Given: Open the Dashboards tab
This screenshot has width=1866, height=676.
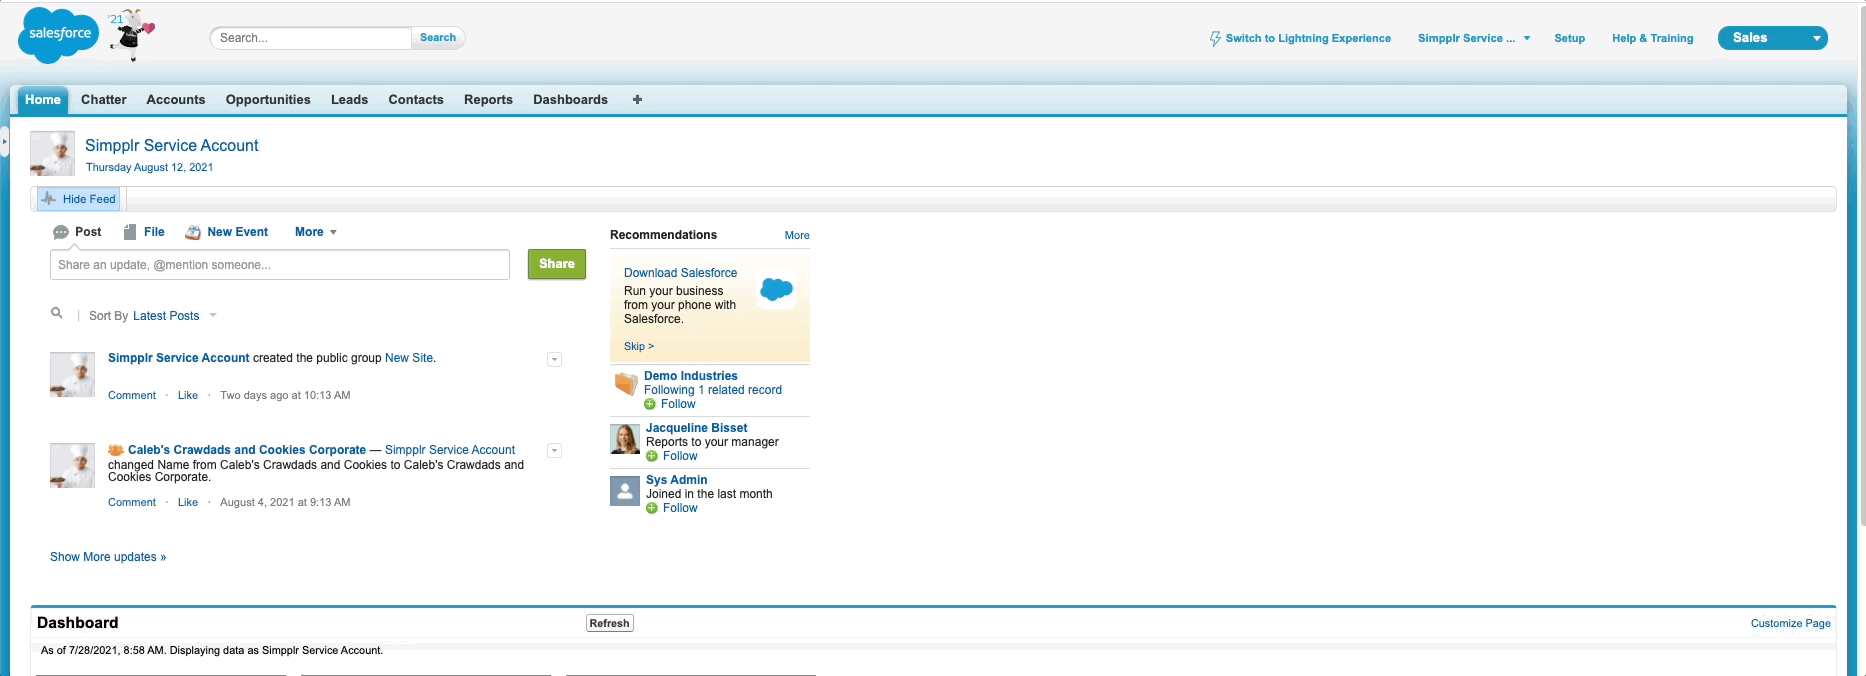Looking at the screenshot, I should coord(571,100).
